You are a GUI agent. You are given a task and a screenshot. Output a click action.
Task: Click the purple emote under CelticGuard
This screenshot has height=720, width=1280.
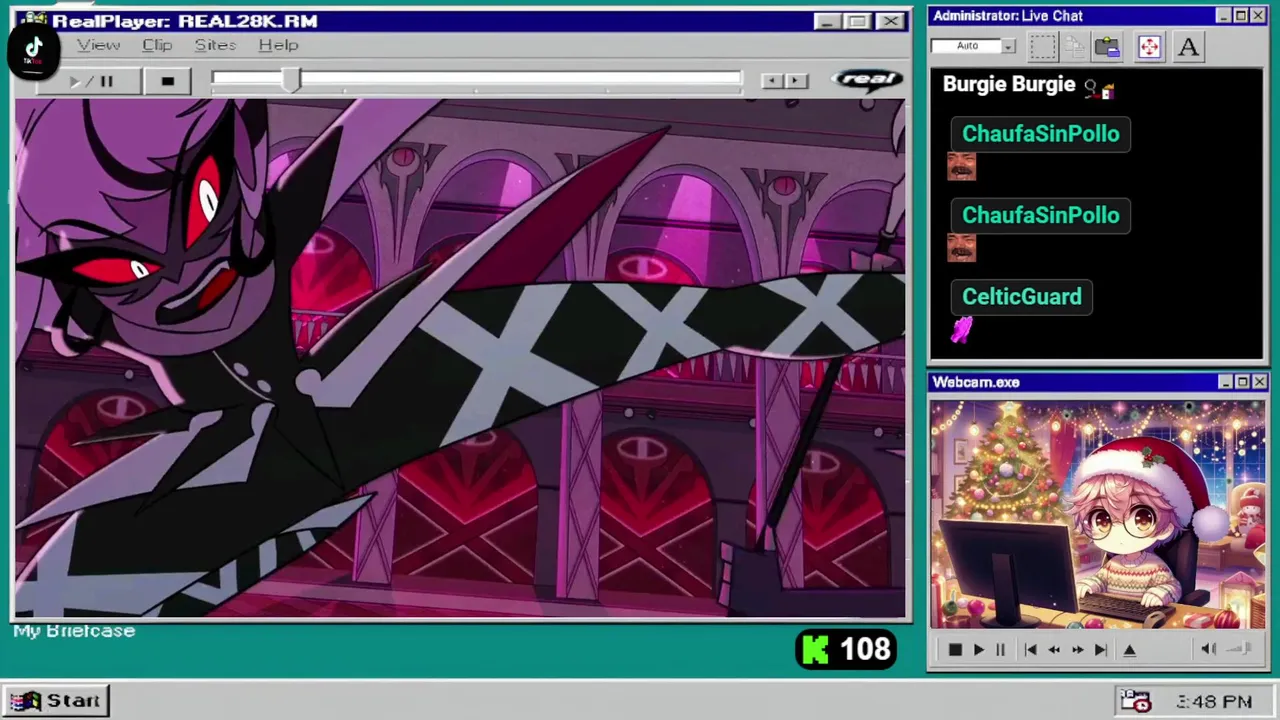(961, 330)
